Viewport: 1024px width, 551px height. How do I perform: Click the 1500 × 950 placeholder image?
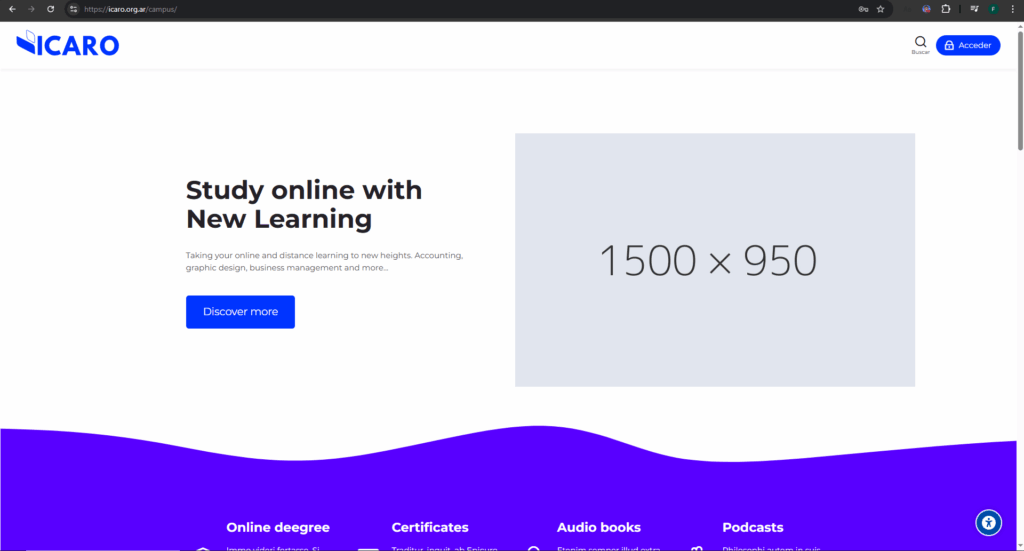(714, 260)
